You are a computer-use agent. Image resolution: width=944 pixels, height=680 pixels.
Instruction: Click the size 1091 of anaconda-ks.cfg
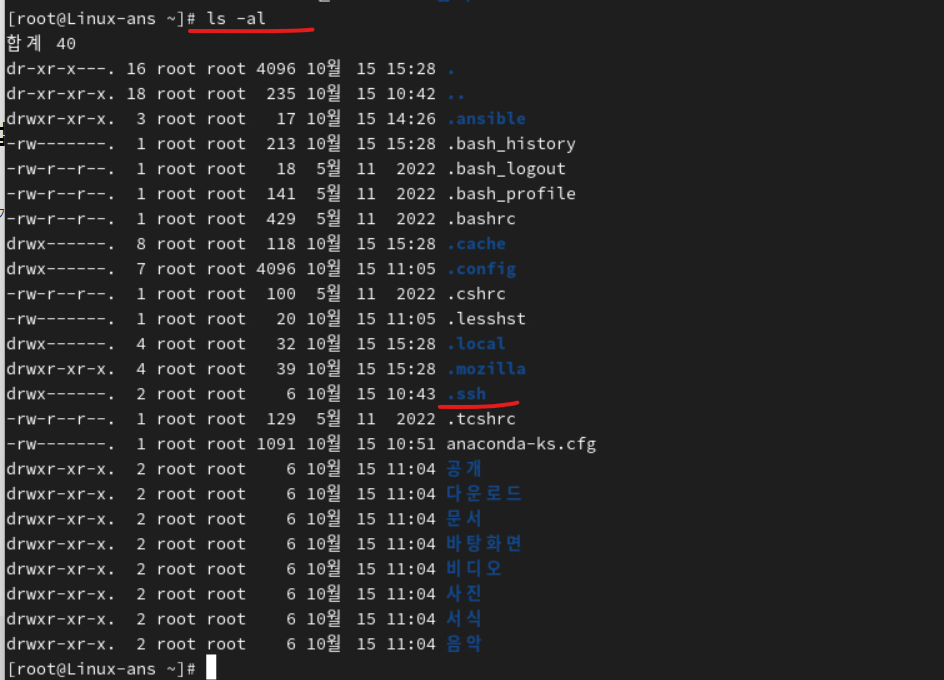pyautogui.click(x=276, y=444)
